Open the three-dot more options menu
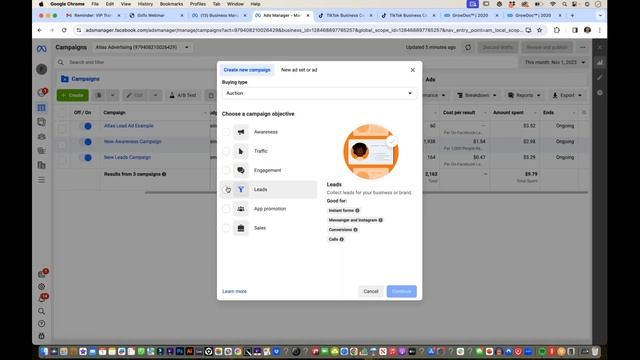 click(582, 47)
